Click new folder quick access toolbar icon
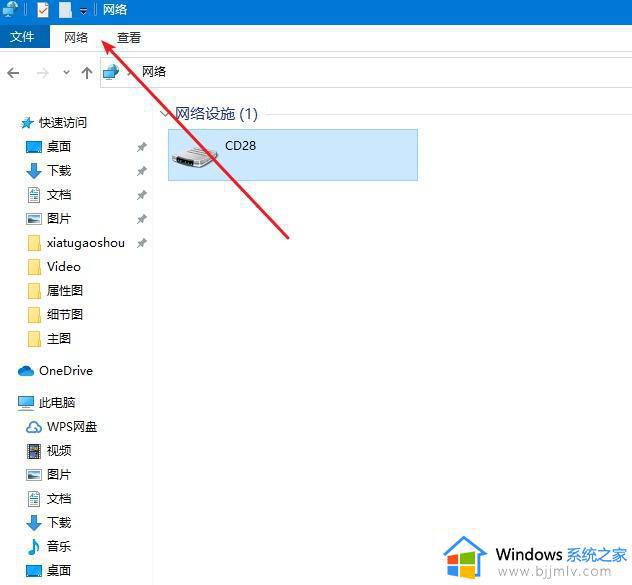The image size is (632, 585). (65, 10)
